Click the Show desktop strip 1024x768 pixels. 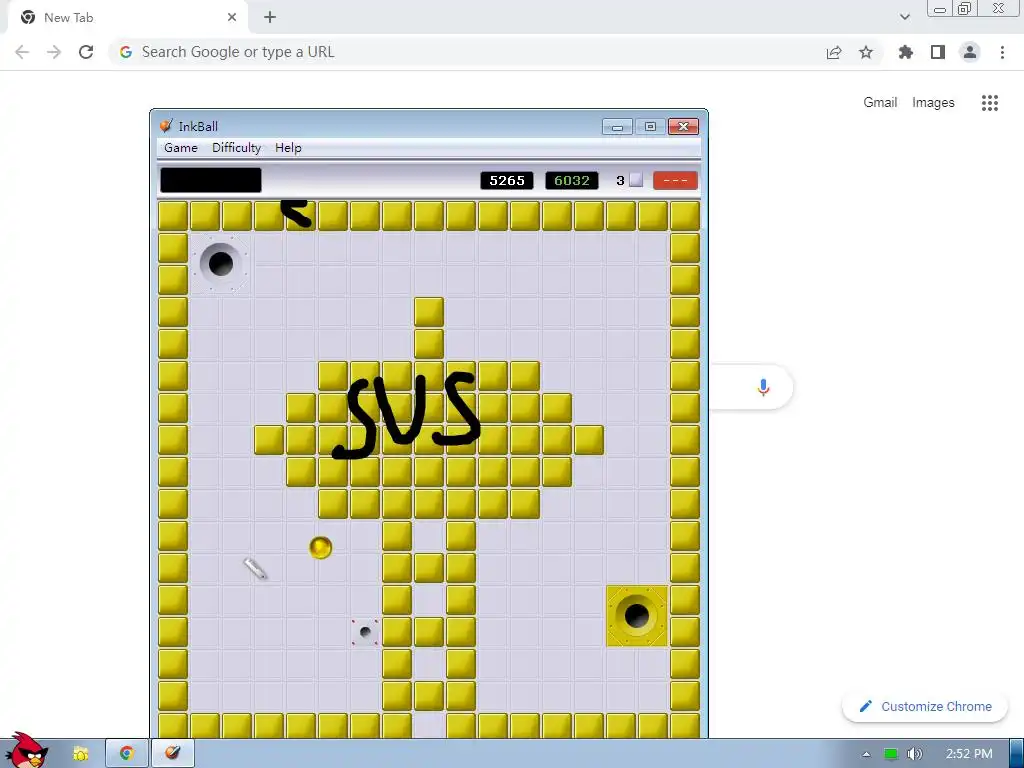click(1017, 754)
